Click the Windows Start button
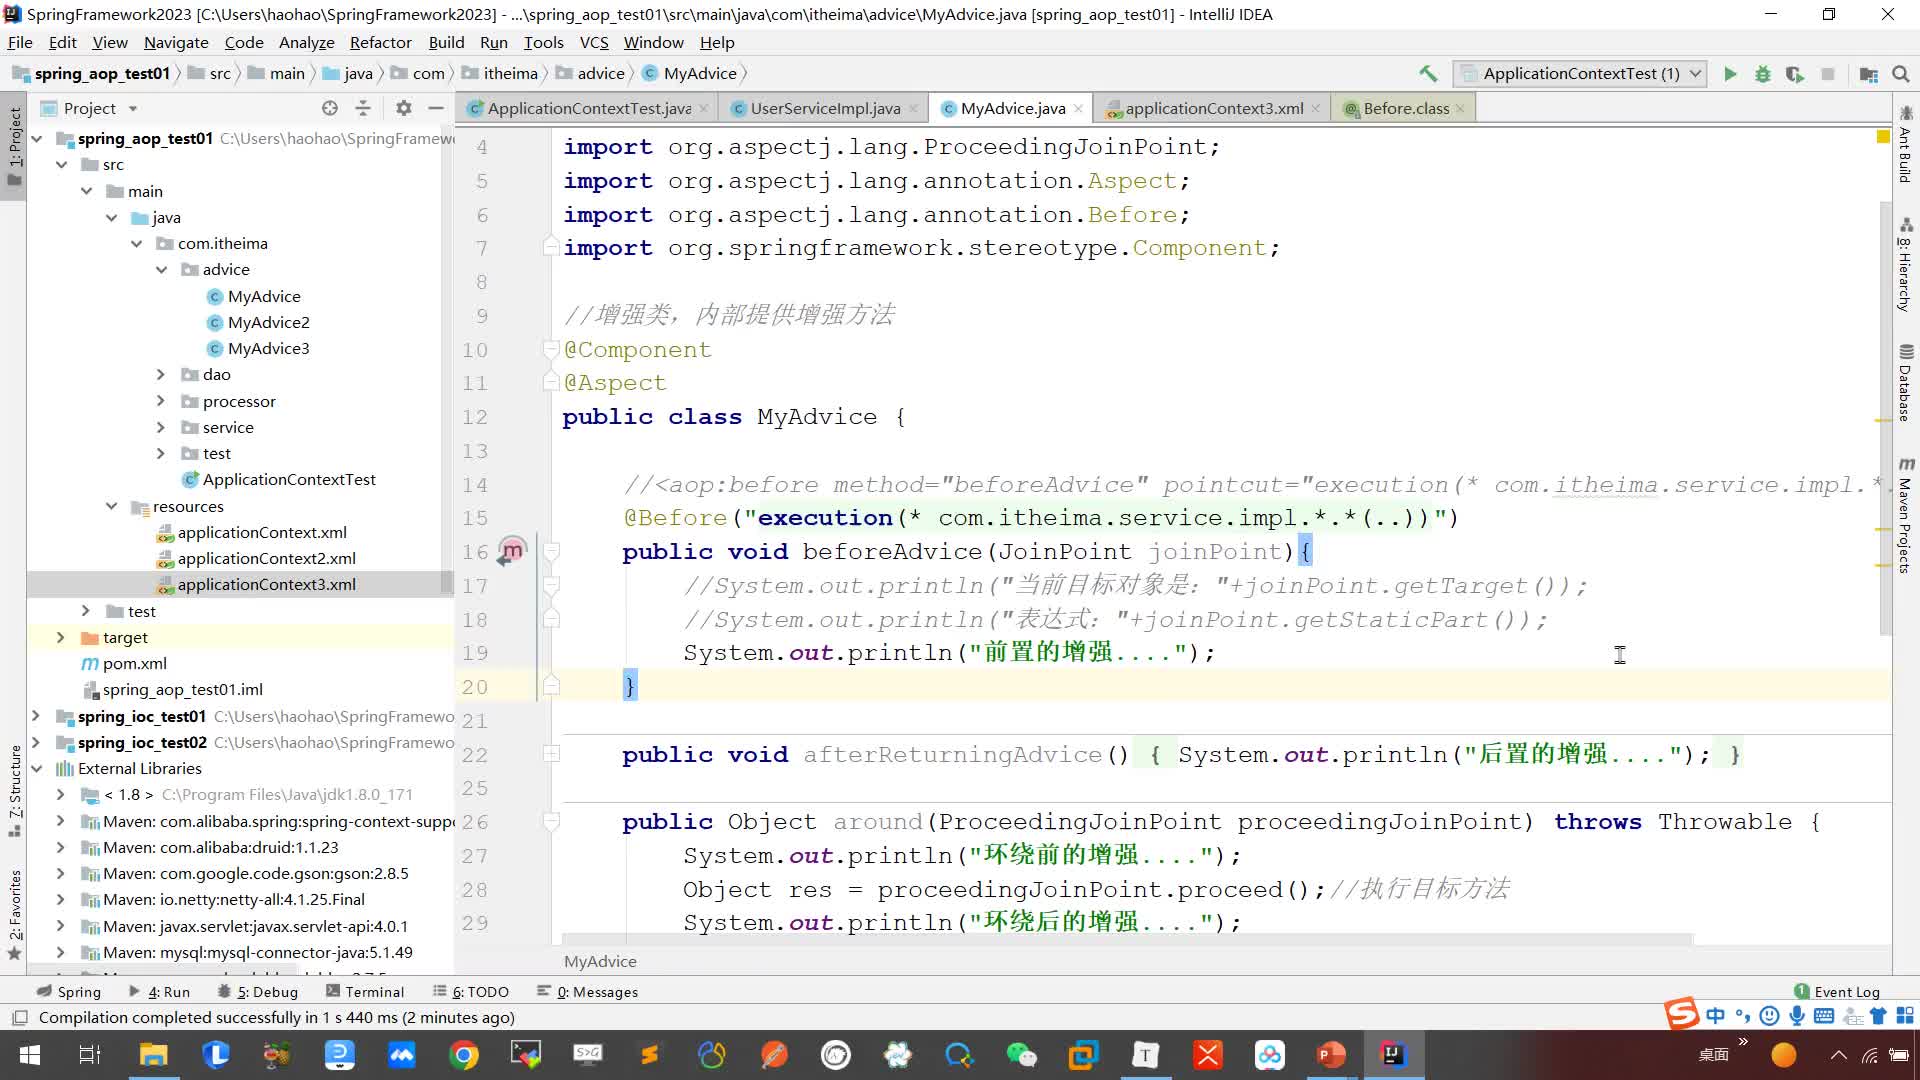The height and width of the screenshot is (1080, 1920). pos(29,1055)
